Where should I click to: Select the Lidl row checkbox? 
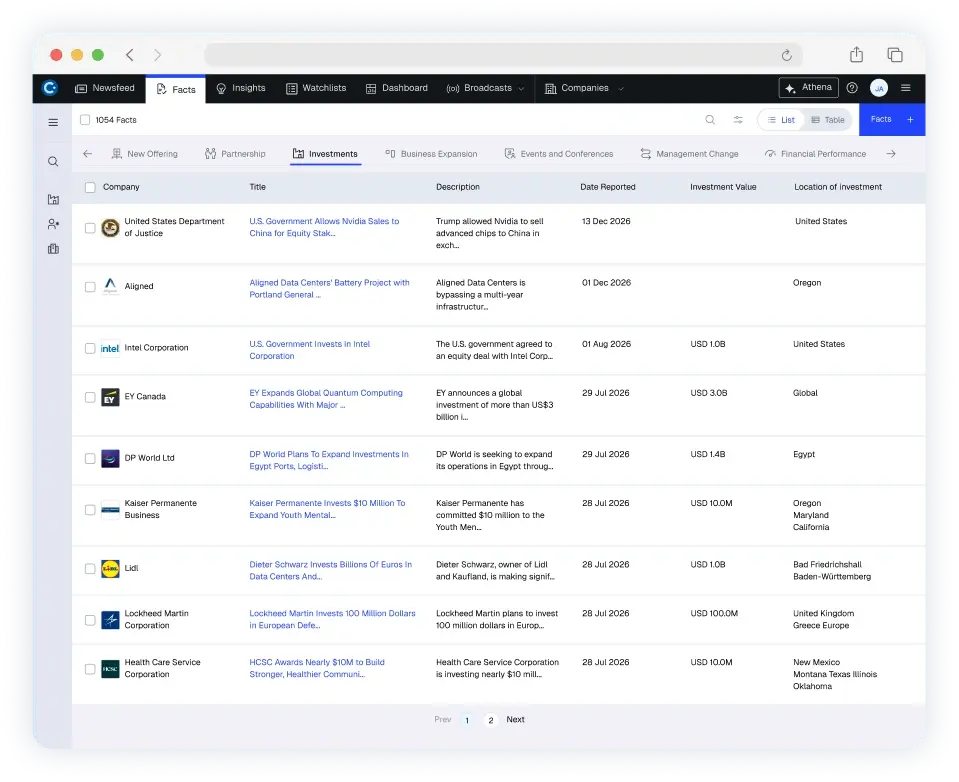pos(90,569)
